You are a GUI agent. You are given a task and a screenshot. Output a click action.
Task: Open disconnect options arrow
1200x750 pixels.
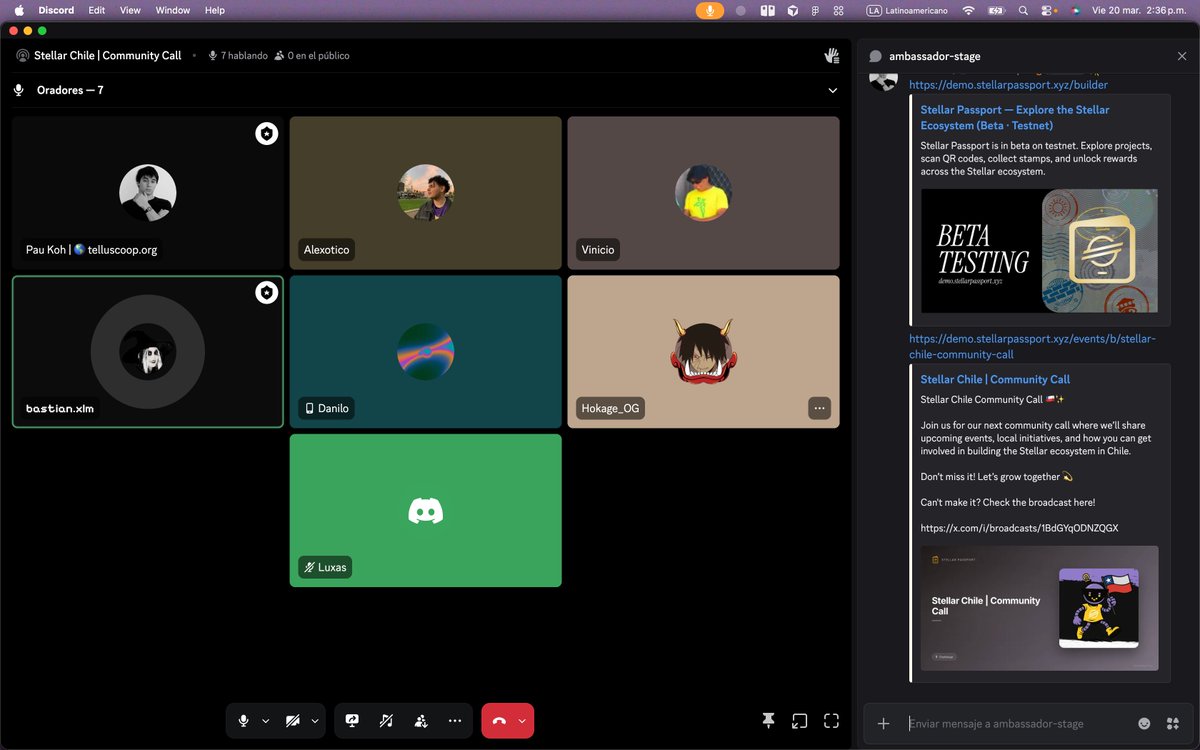[522, 720]
